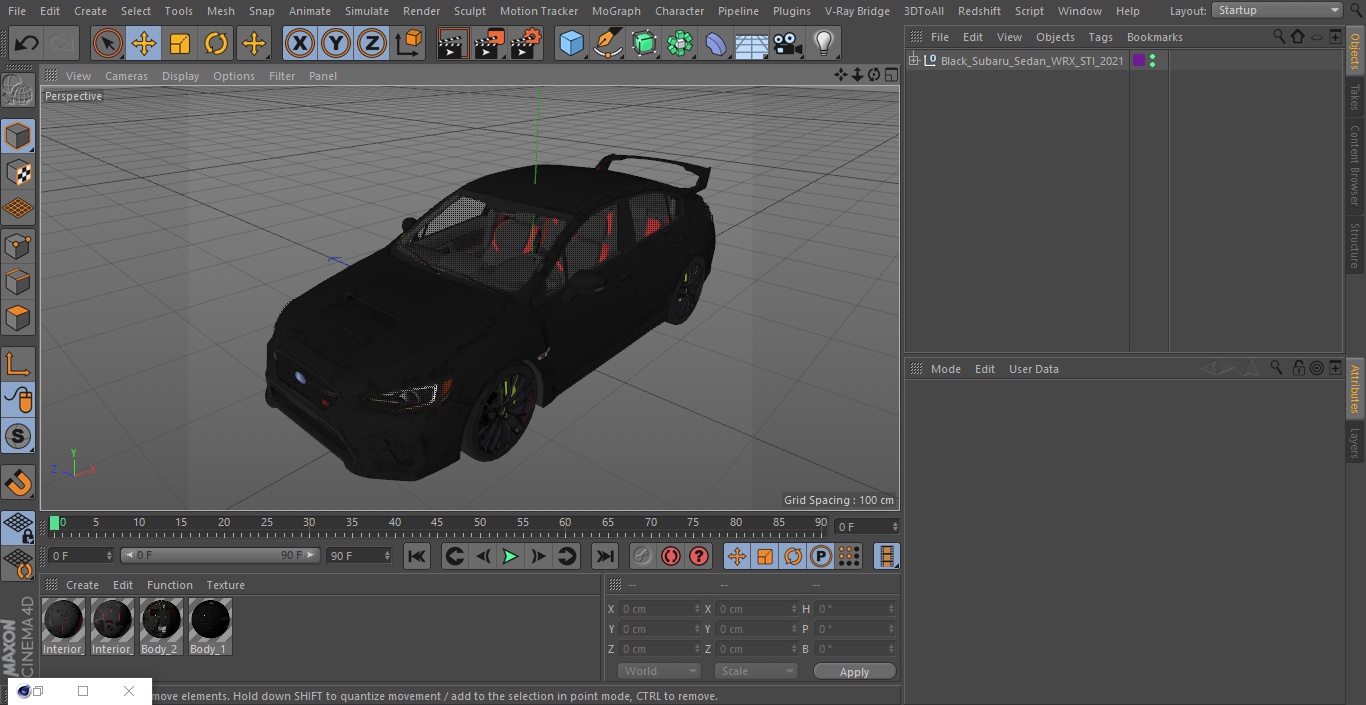Click frame 45 on the timeline ruler

point(437,522)
